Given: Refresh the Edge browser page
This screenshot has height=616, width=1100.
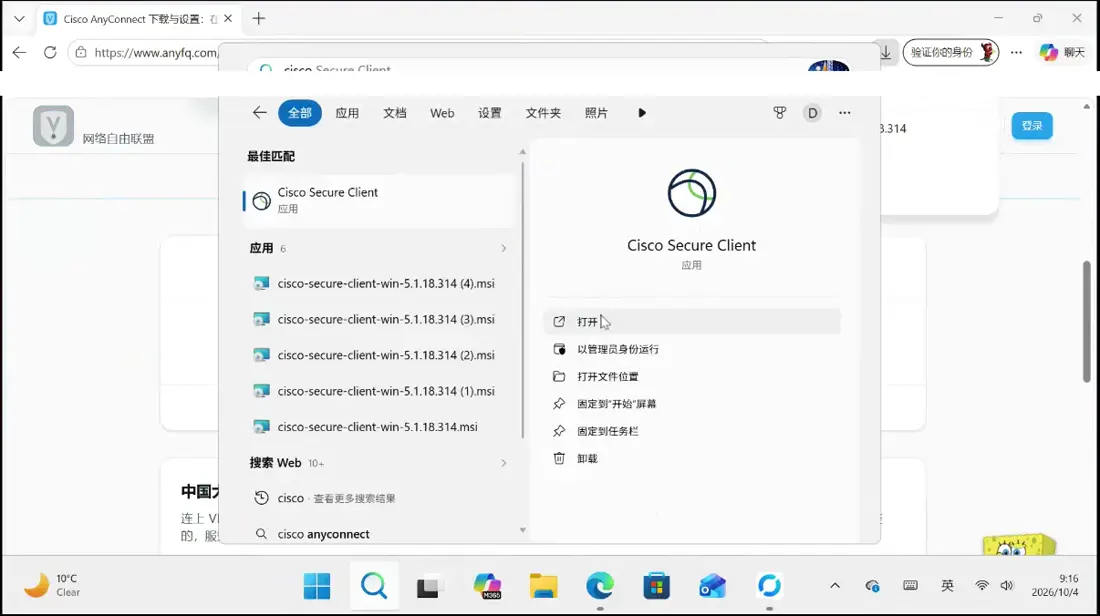Looking at the screenshot, I should pos(50,52).
